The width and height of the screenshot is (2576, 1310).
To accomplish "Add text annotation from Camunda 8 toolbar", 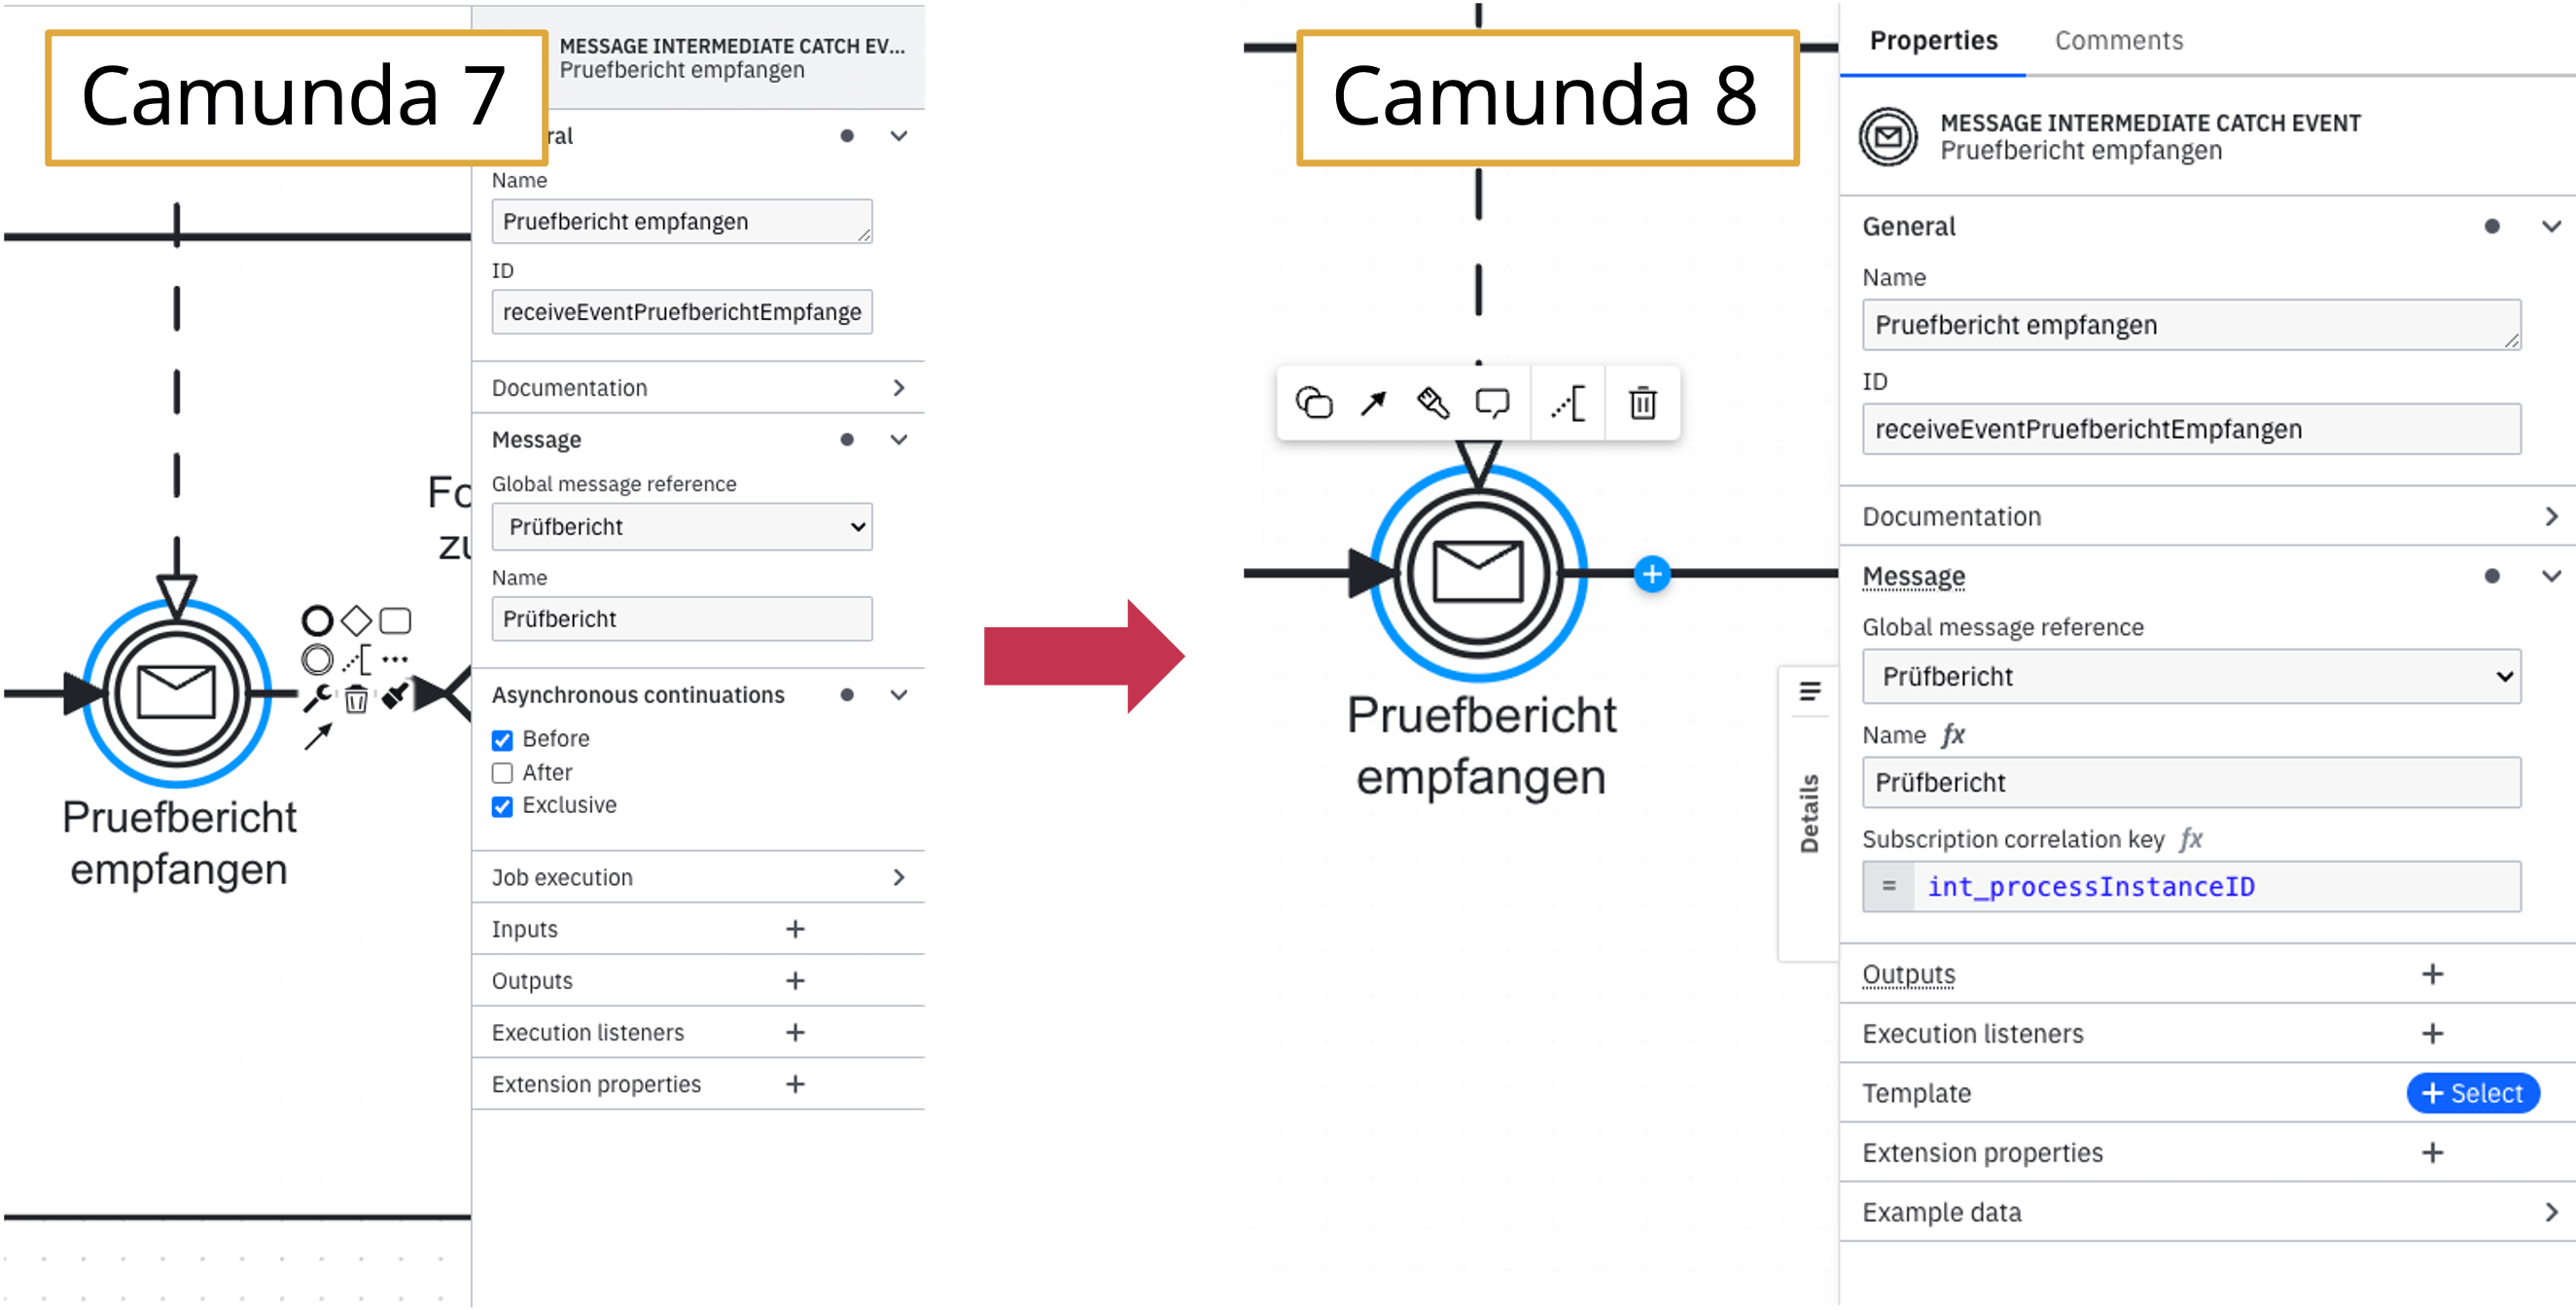I will (1568, 403).
